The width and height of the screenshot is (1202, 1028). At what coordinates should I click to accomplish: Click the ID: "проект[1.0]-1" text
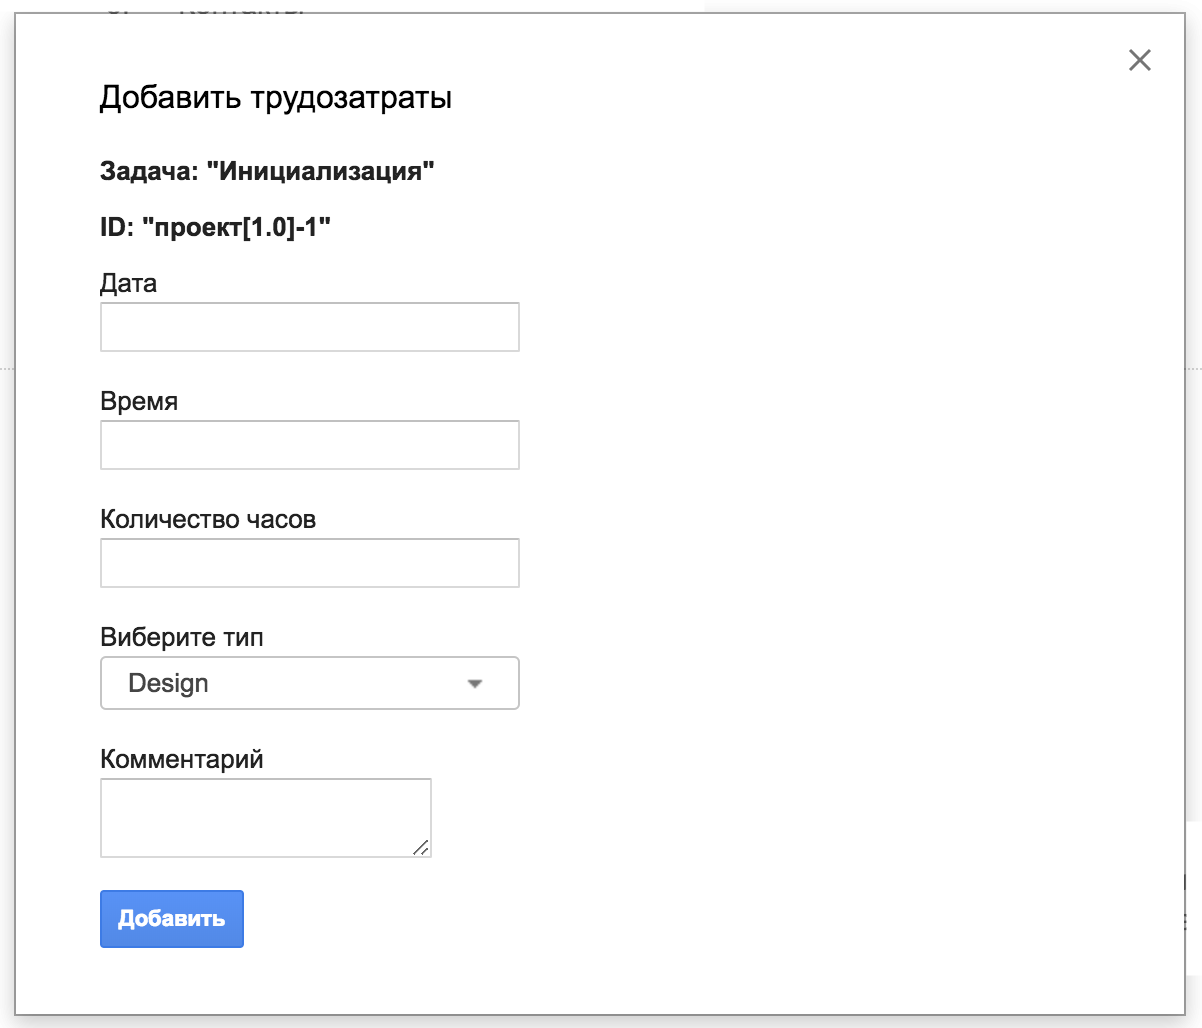[x=215, y=227]
